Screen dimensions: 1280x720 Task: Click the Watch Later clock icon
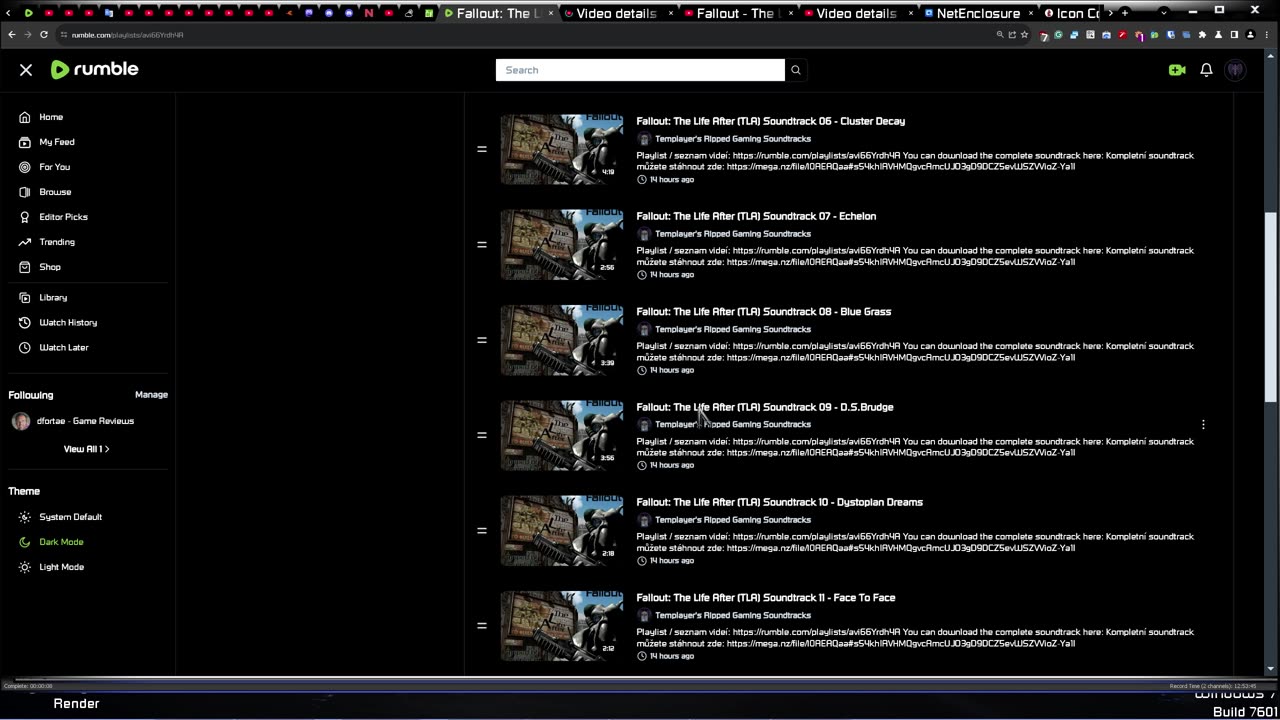coord(25,348)
